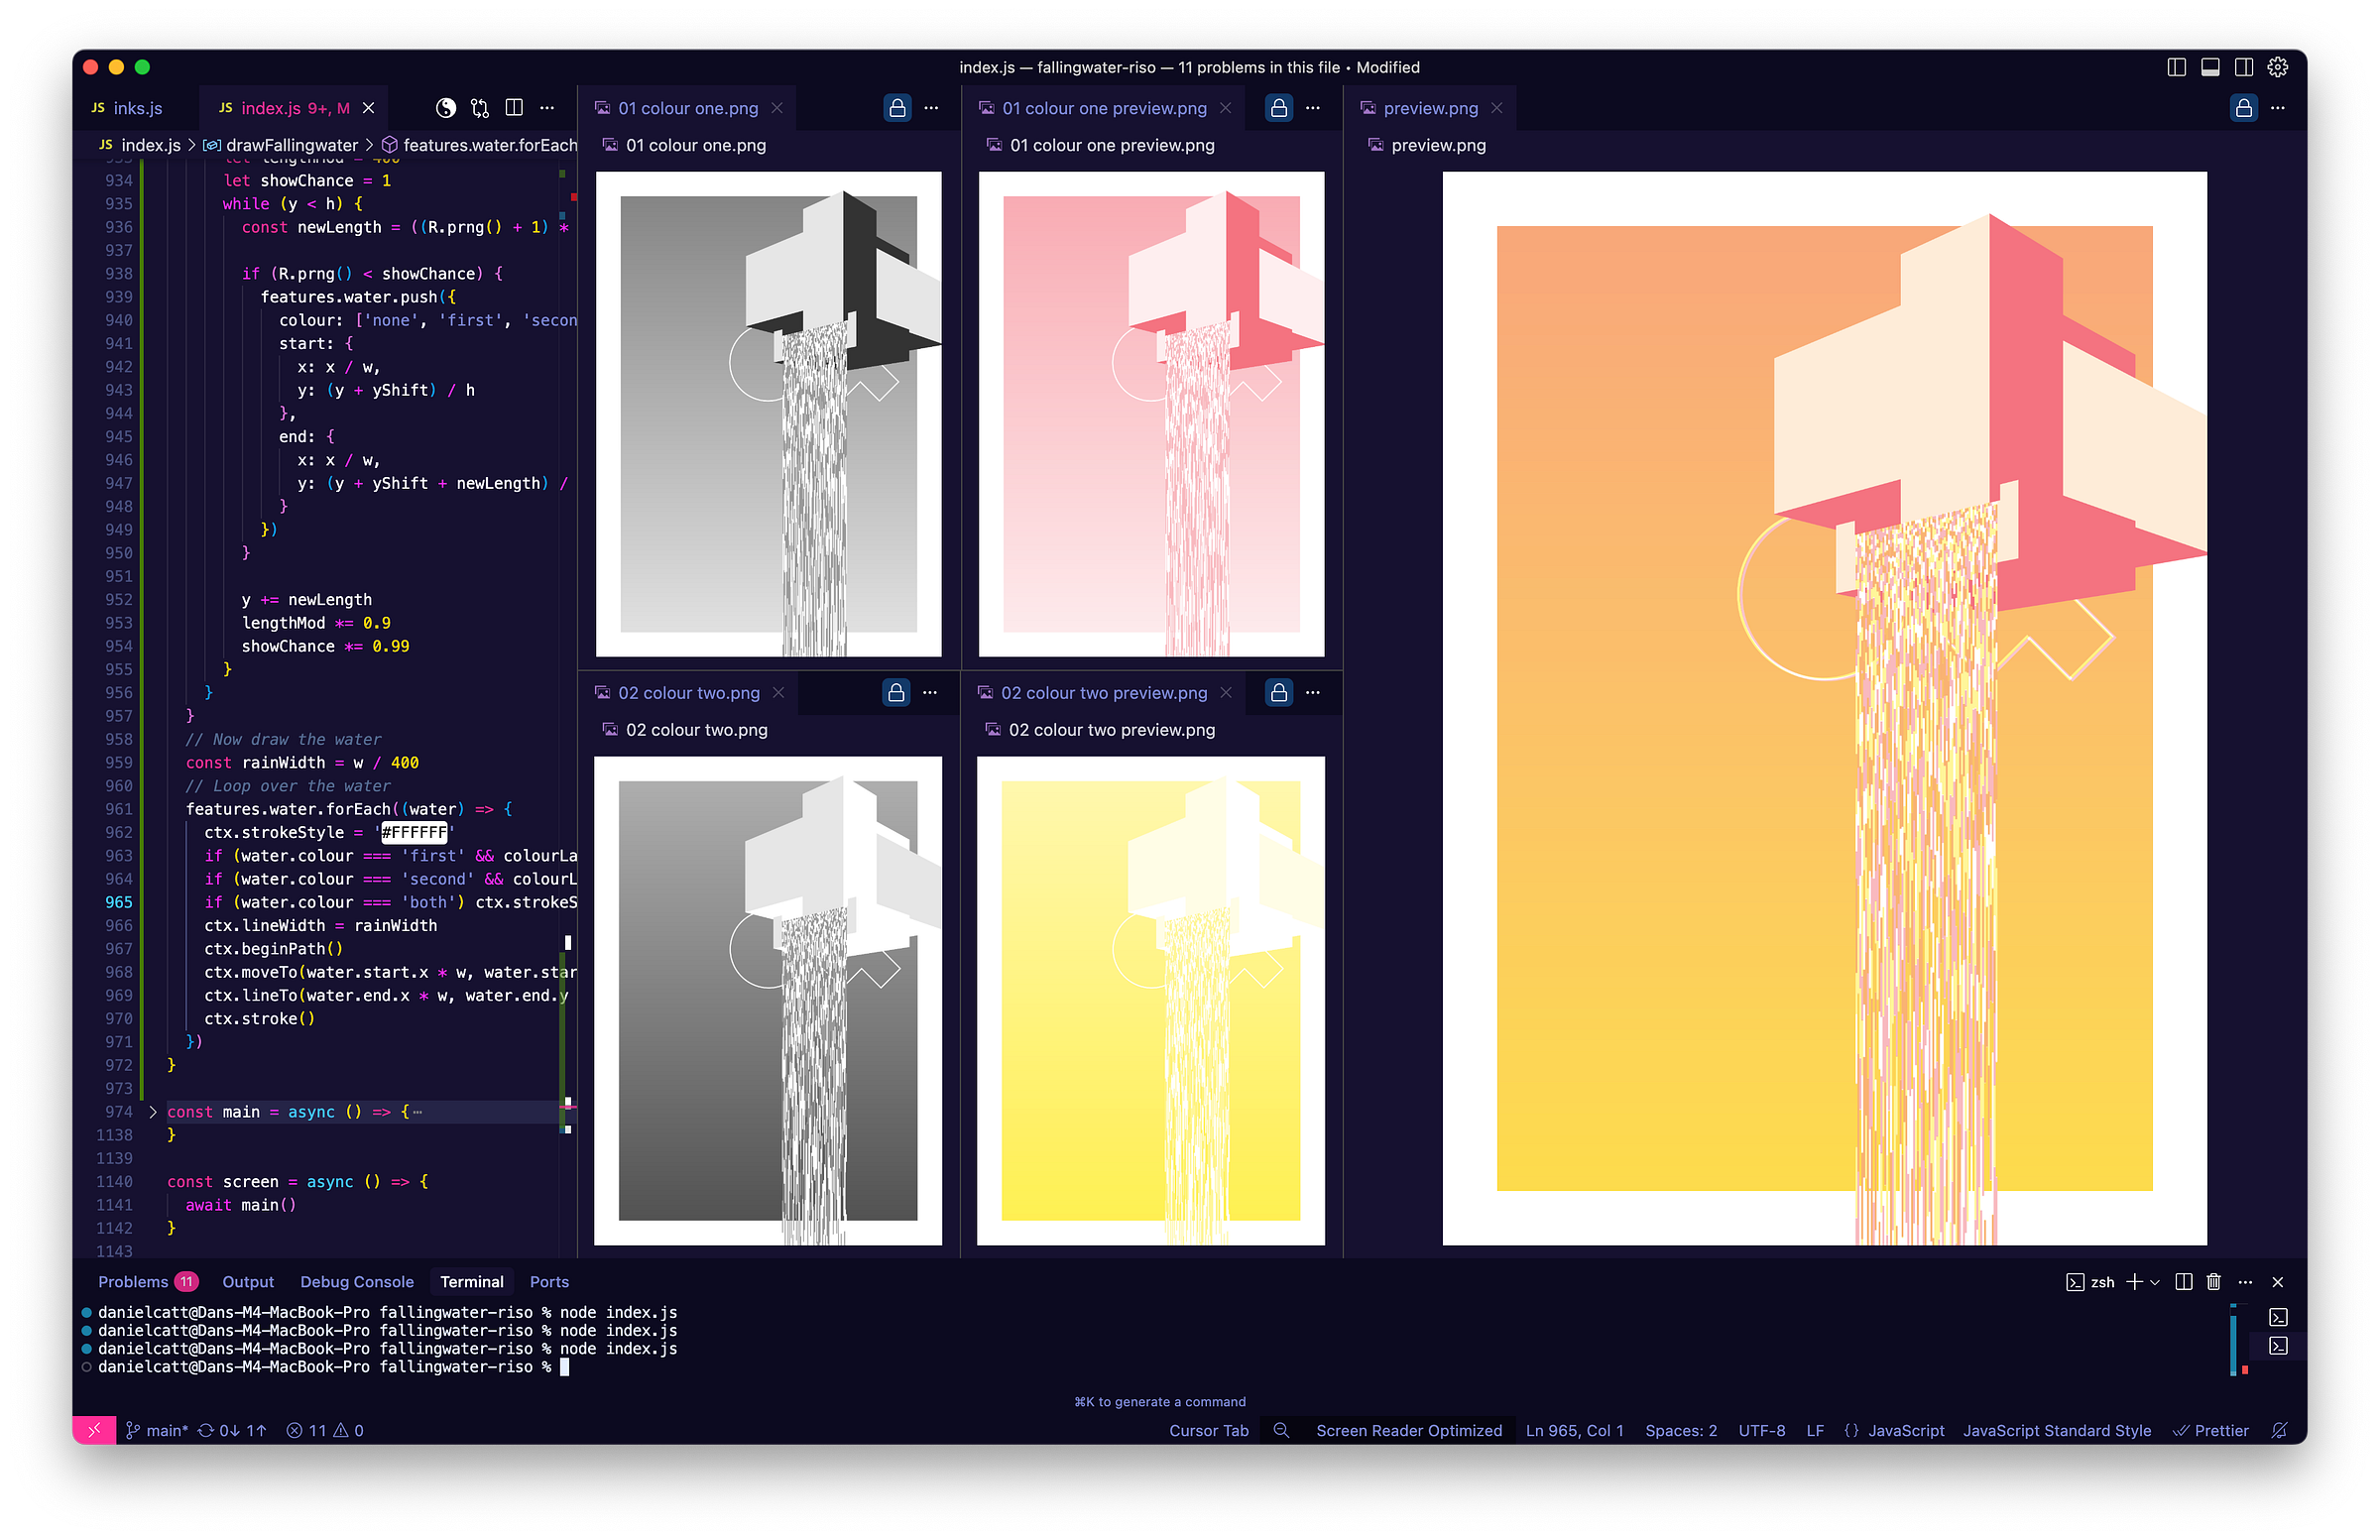Click the #FFFFFF color swatch on line 962
This screenshot has height=1540, width=2380.
[x=414, y=832]
